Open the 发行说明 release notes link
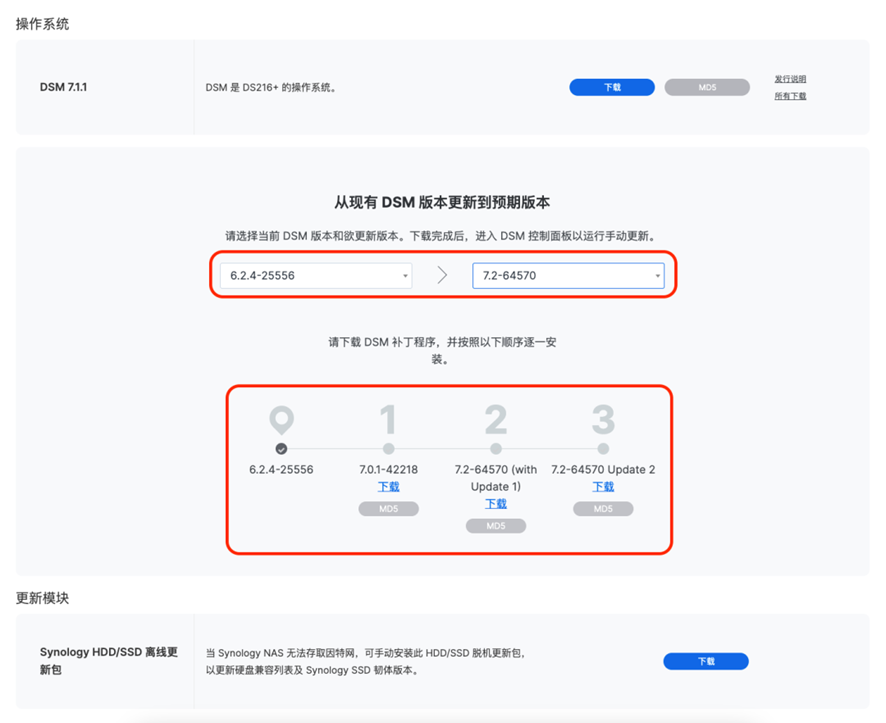Image resolution: width=886 pixels, height=723 pixels. coord(790,79)
